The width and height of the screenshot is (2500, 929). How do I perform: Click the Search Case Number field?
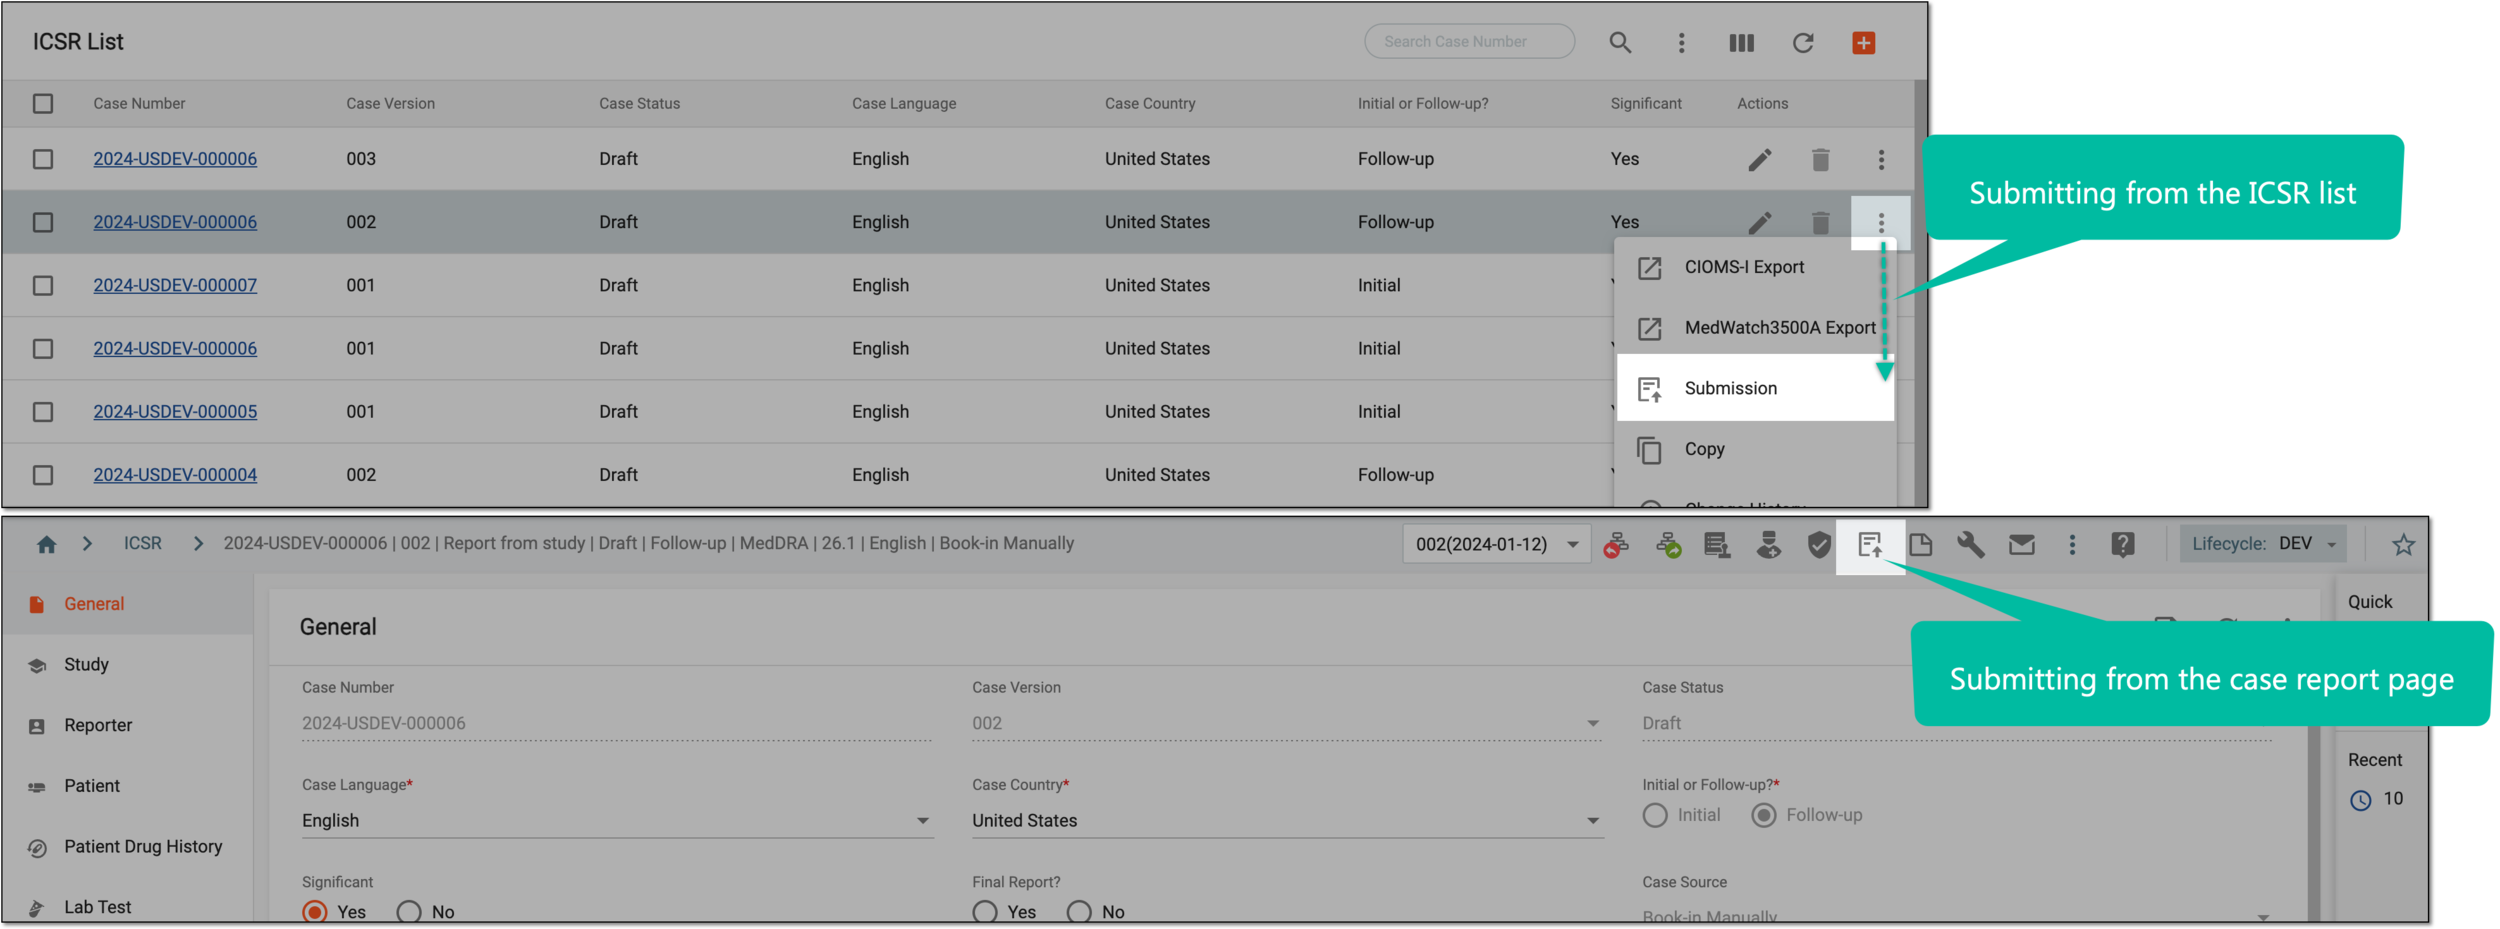[x=1468, y=42]
